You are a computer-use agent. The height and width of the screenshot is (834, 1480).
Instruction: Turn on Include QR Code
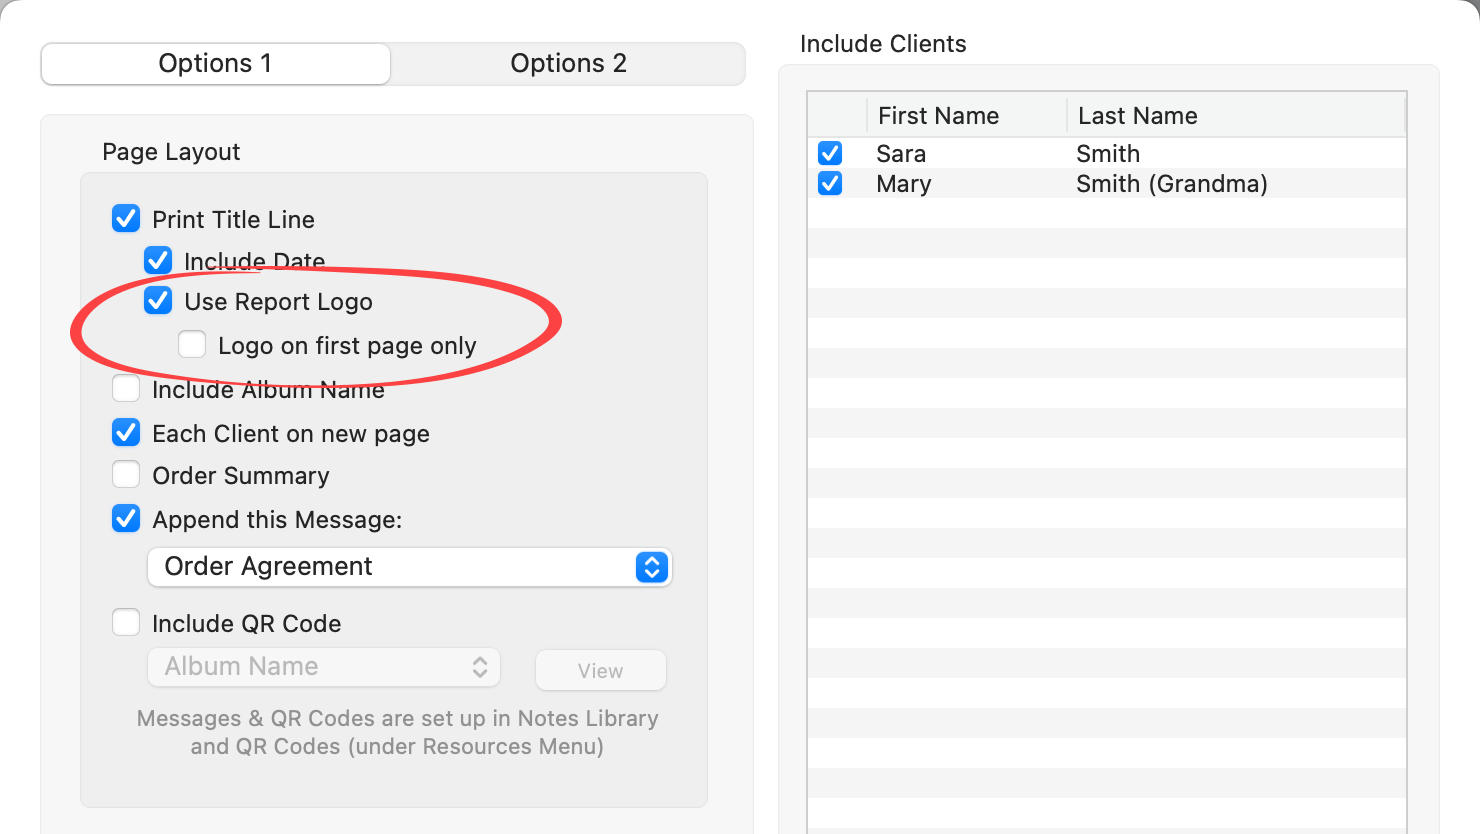click(x=126, y=623)
